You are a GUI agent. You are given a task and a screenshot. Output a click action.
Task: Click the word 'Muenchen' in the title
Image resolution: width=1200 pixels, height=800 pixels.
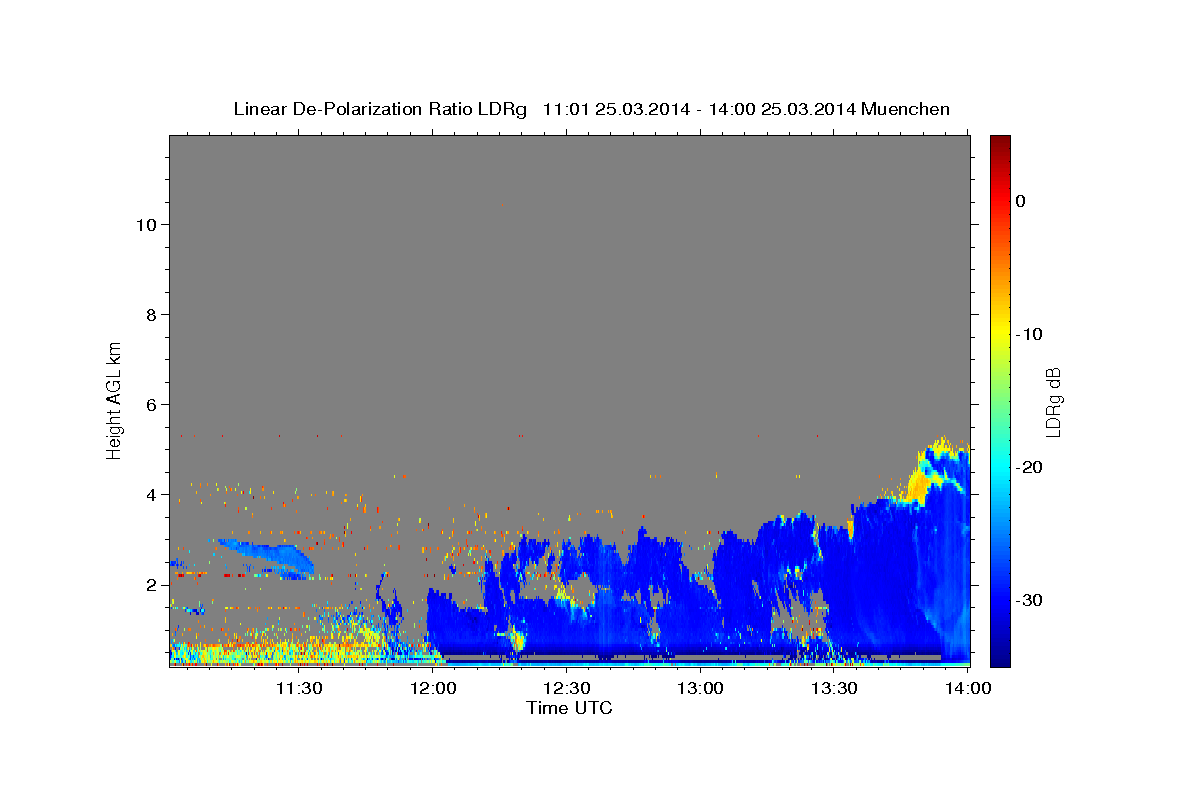click(x=906, y=109)
